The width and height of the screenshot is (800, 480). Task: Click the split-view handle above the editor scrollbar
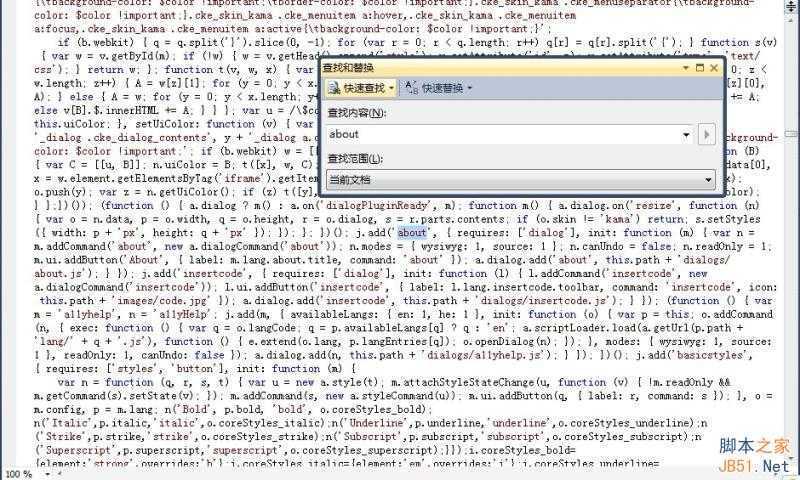coord(791,7)
